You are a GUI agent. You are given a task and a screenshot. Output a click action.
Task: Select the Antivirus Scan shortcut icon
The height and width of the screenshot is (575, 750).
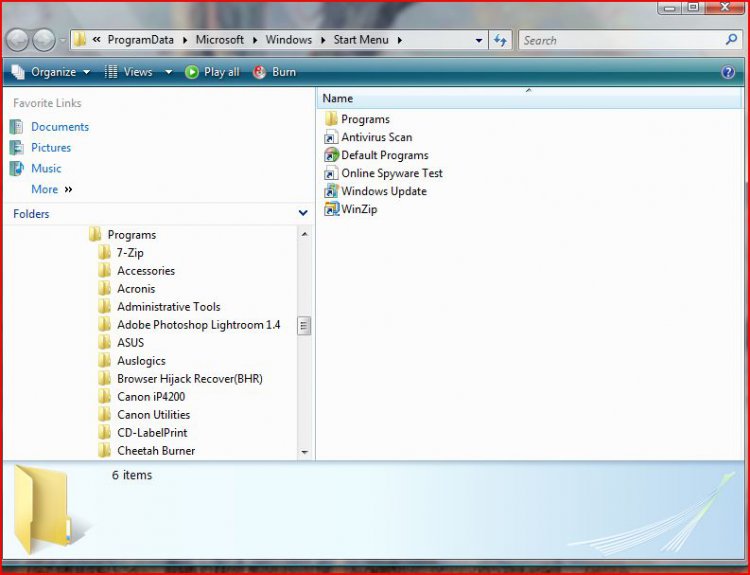[x=331, y=137]
